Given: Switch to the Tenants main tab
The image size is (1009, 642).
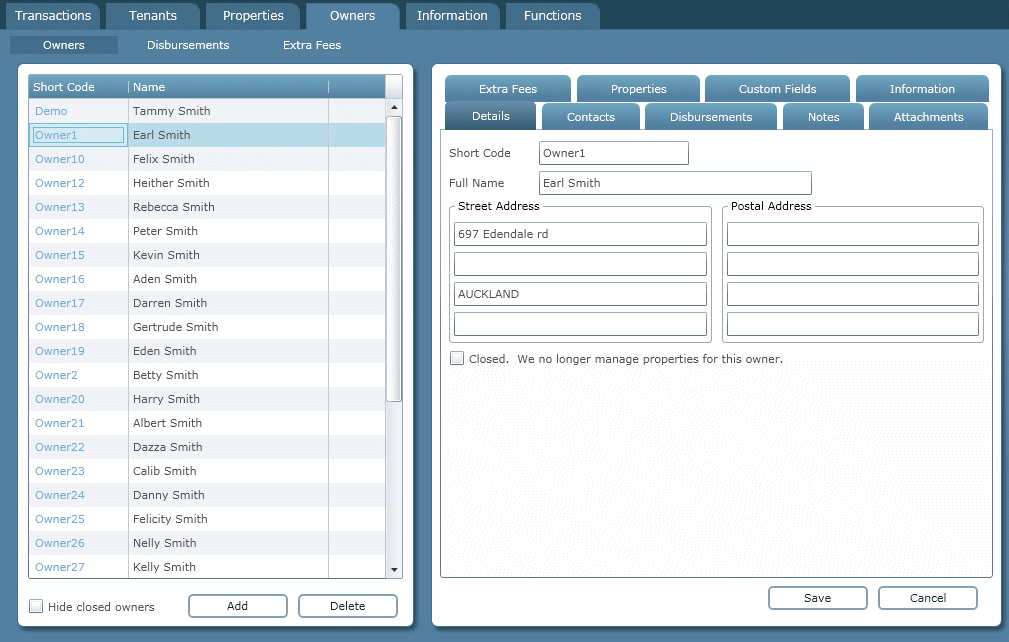Looking at the screenshot, I should (153, 15).
